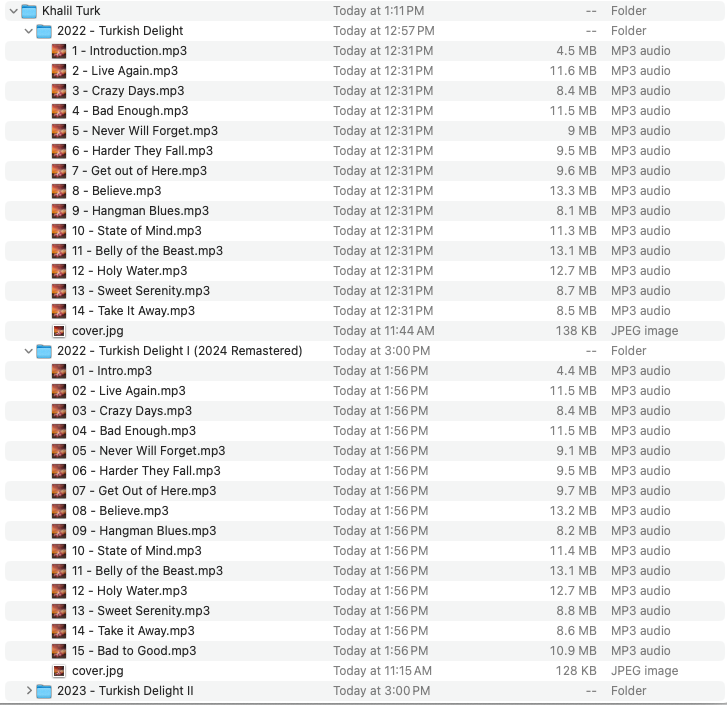Click the icon of 4 - Bad Enough.mp3
Screen dimensions: 727x705
click(59, 111)
